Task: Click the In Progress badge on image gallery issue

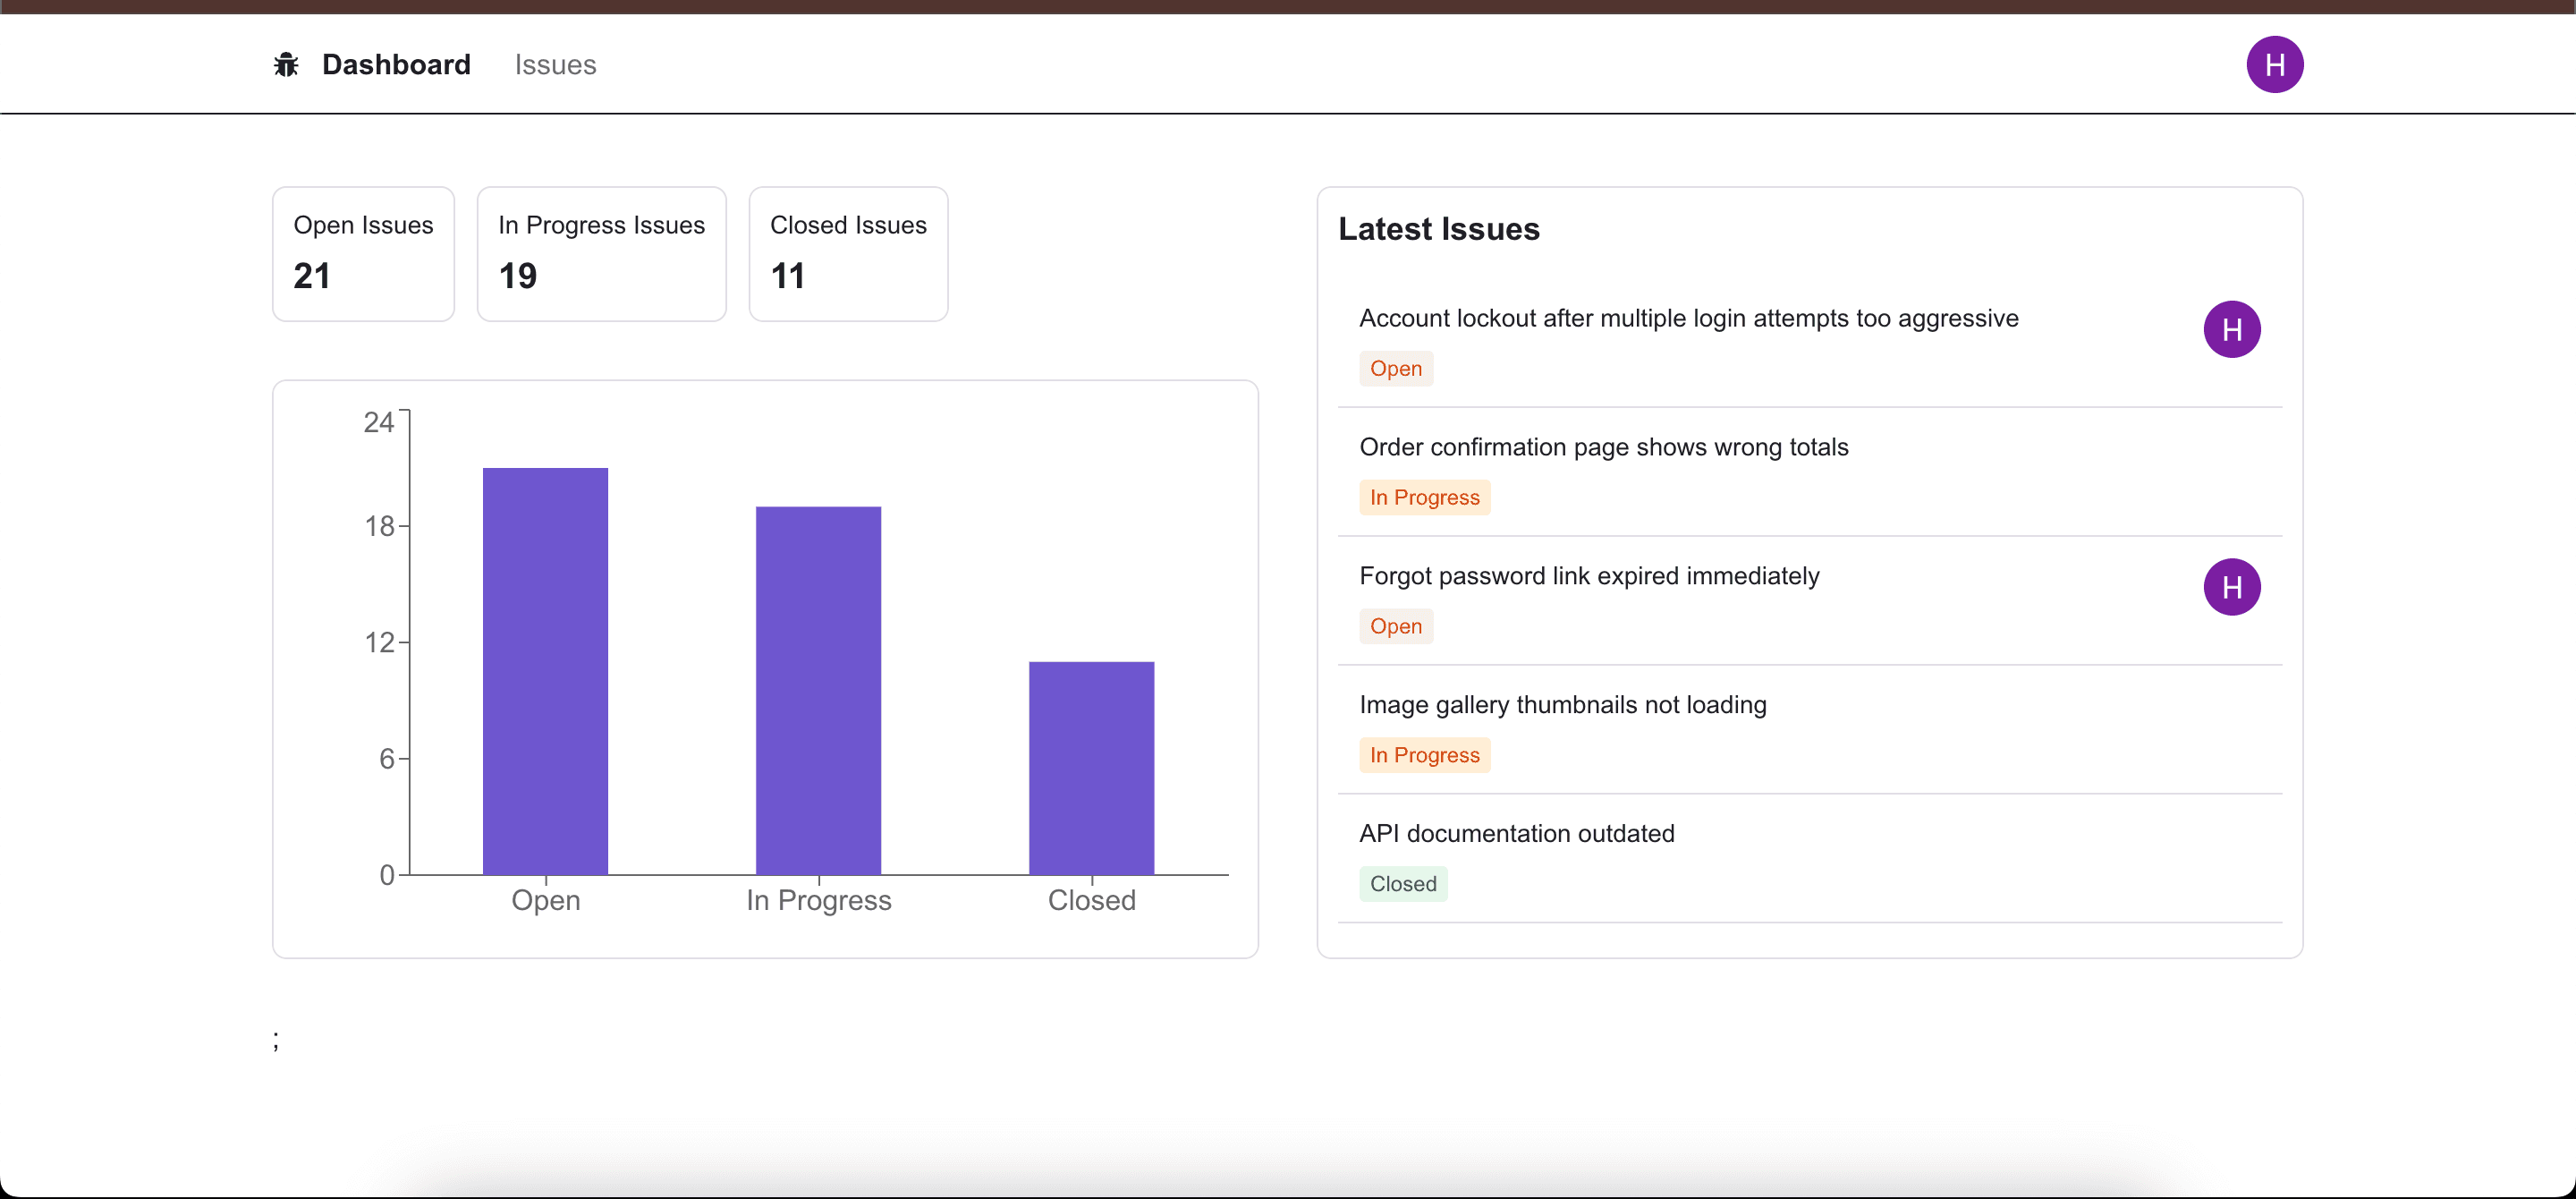Action: point(1424,755)
